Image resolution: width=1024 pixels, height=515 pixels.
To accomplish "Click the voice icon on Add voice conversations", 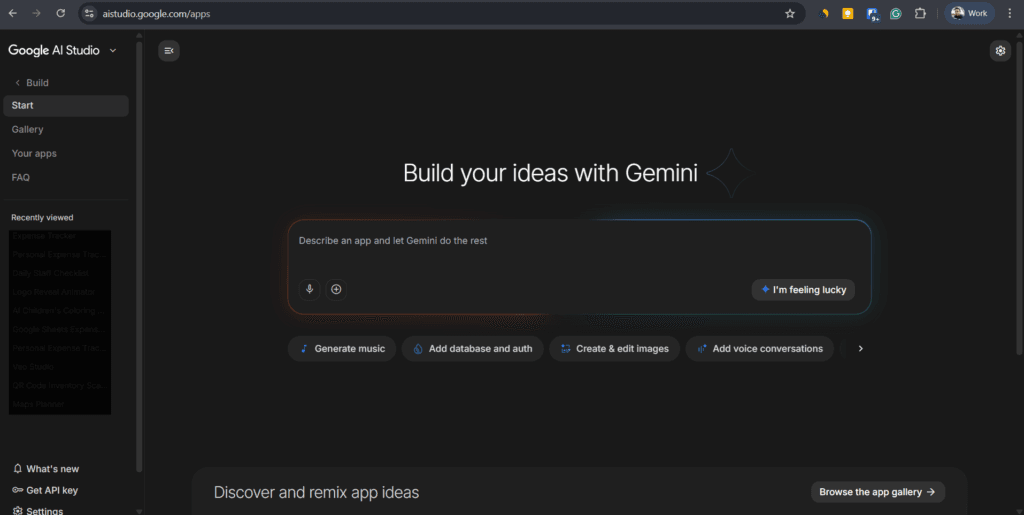I will 702,349.
